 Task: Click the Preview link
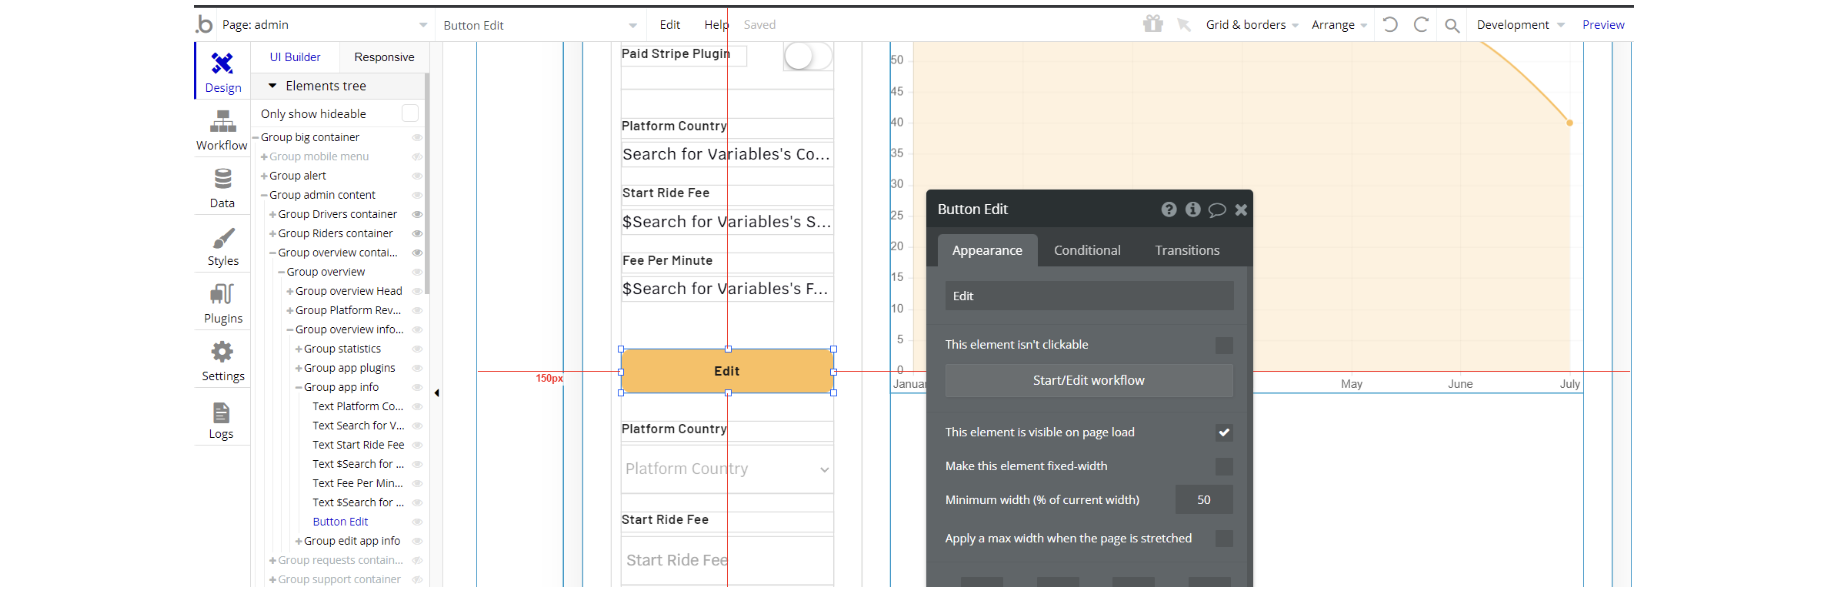1603,25
